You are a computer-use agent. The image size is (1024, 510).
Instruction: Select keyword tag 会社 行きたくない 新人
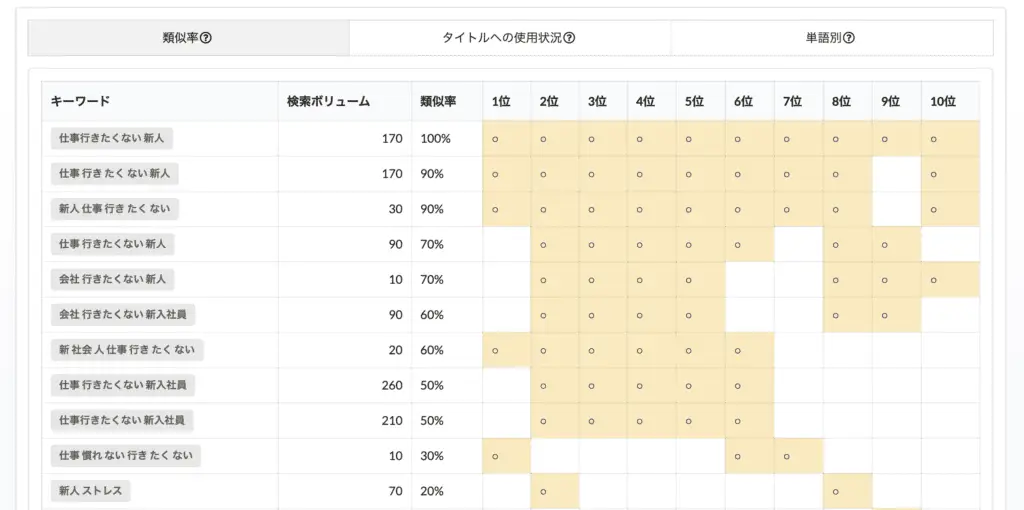pyautogui.click(x=112, y=279)
